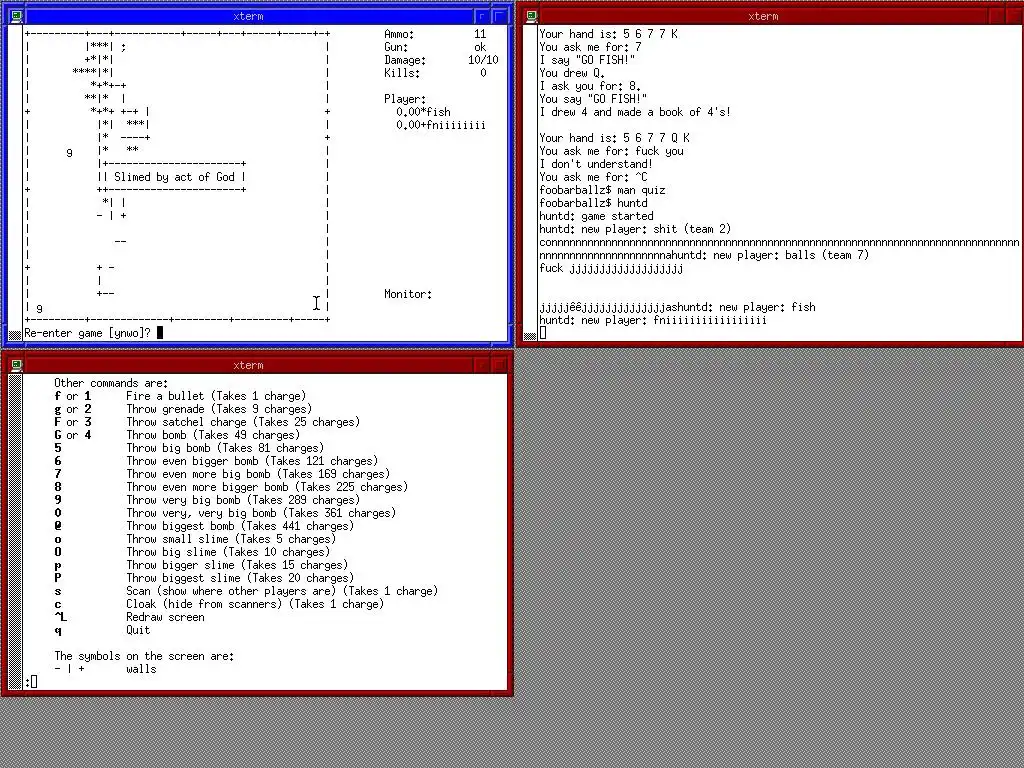
Task: Click the 'Throw biggest slime (Takes 20 charges)' line
Action: click(240, 579)
